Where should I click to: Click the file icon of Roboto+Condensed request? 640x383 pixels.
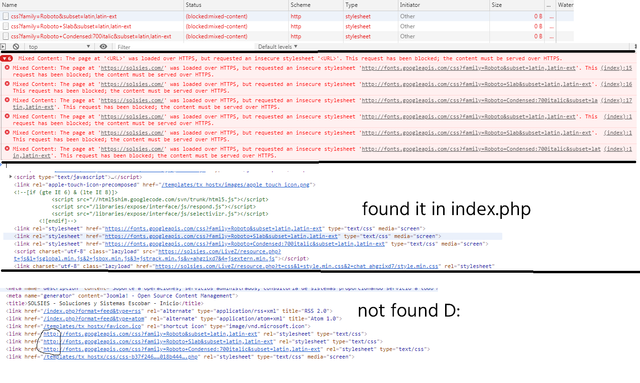pyautogui.click(x=6, y=36)
